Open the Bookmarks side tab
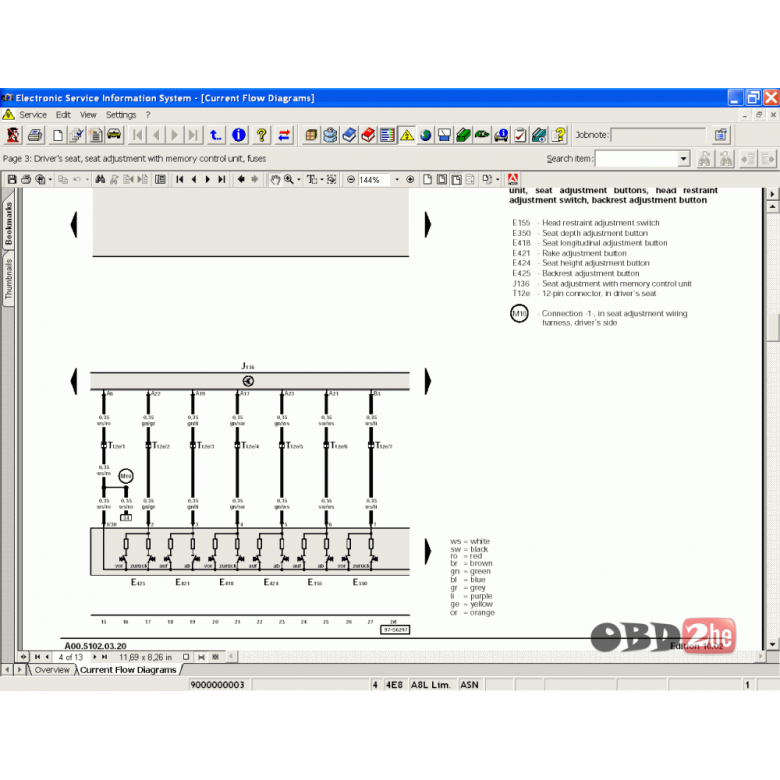Viewport: 780px width, 780px height. pos(8,223)
